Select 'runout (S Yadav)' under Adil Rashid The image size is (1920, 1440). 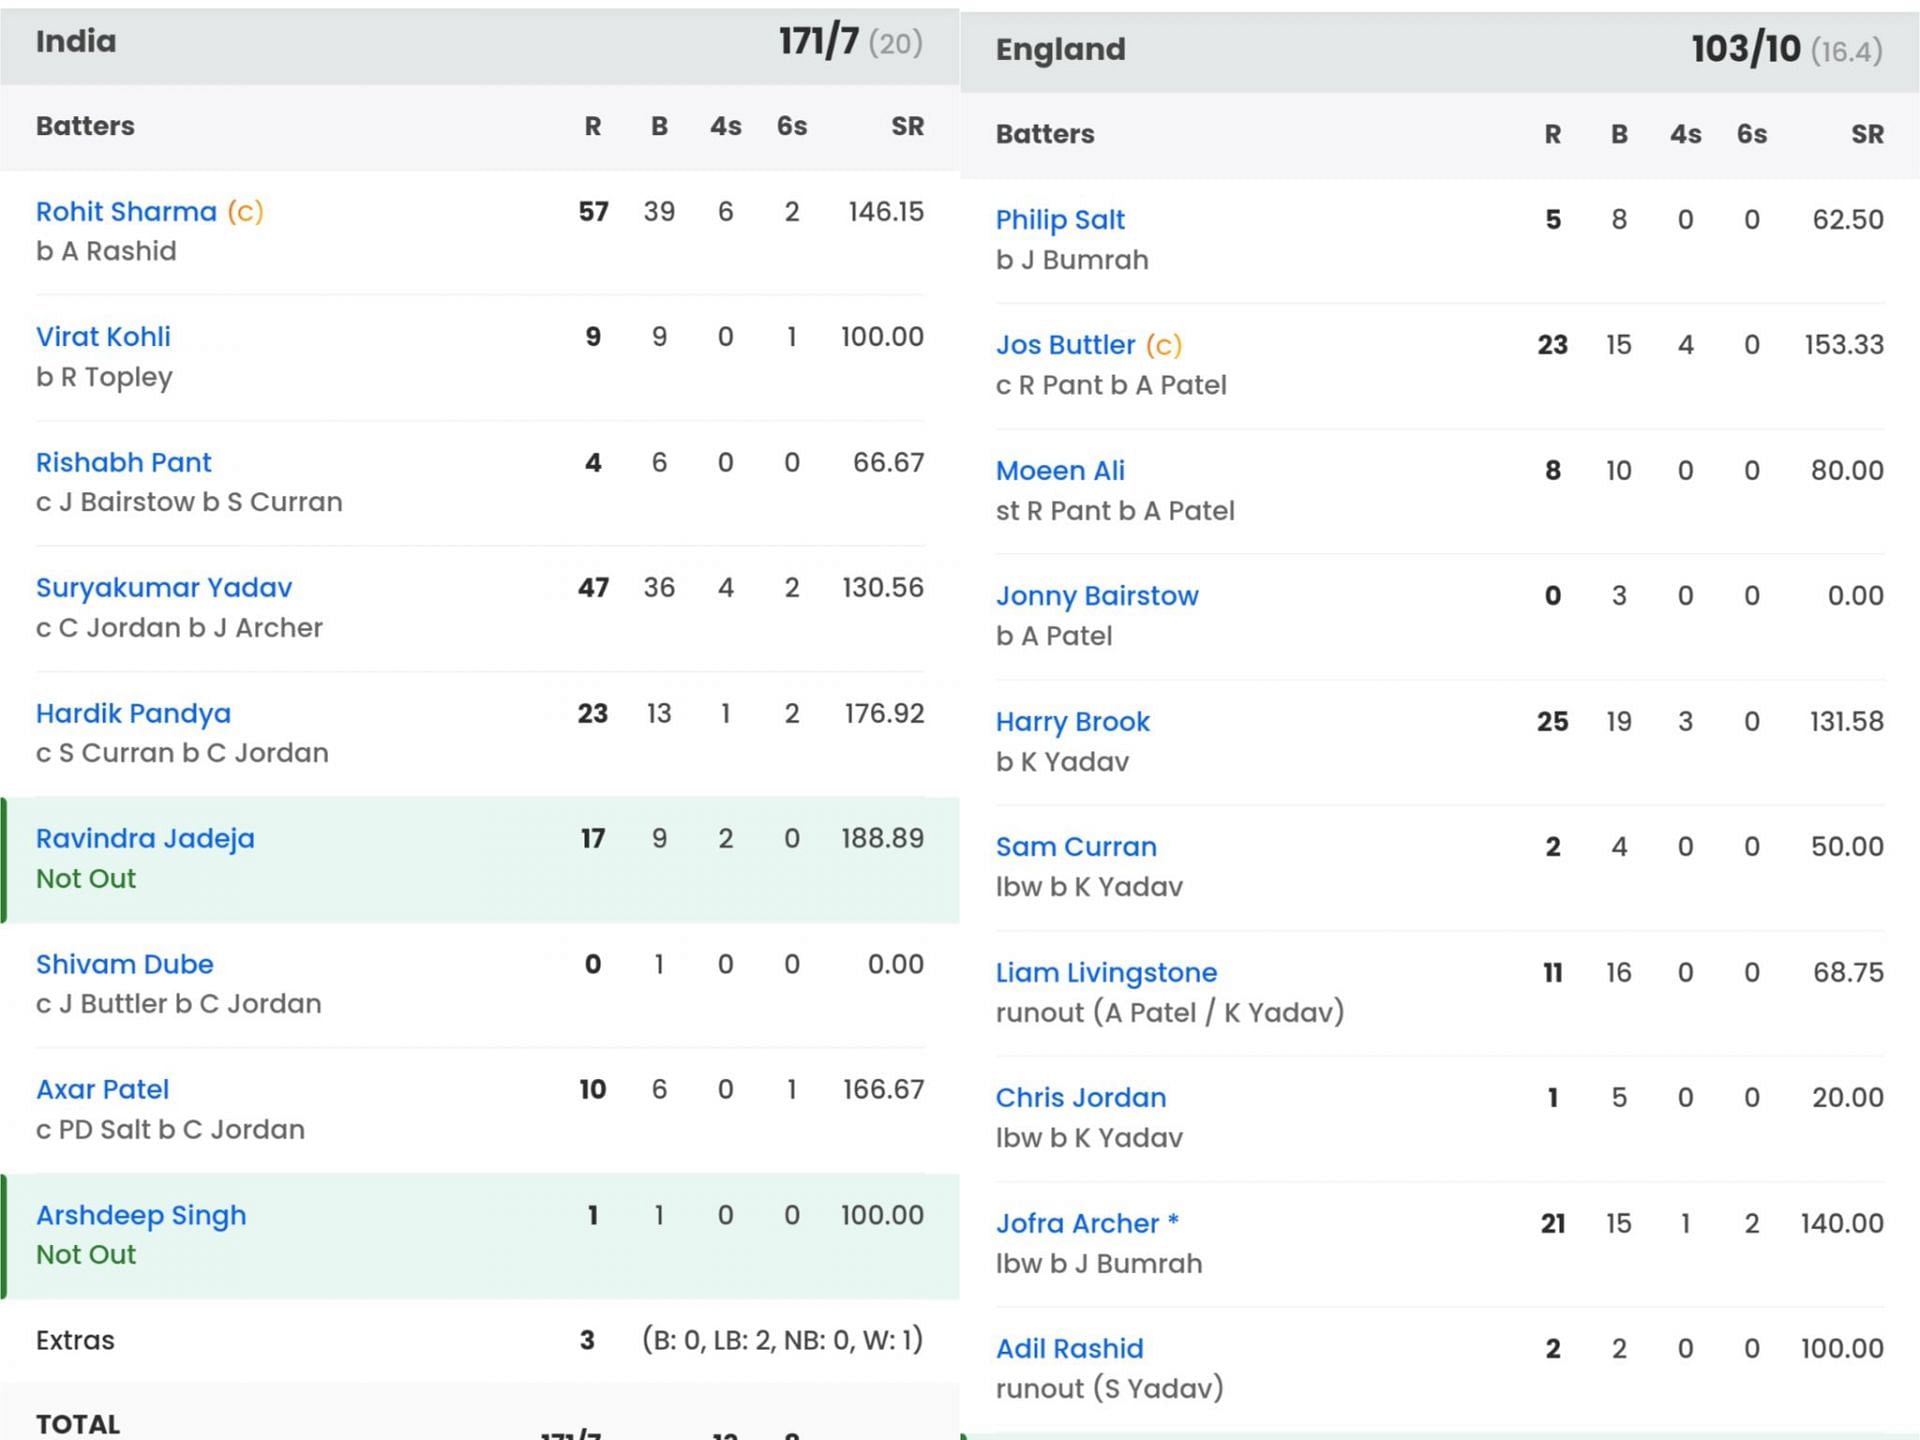click(x=1109, y=1389)
